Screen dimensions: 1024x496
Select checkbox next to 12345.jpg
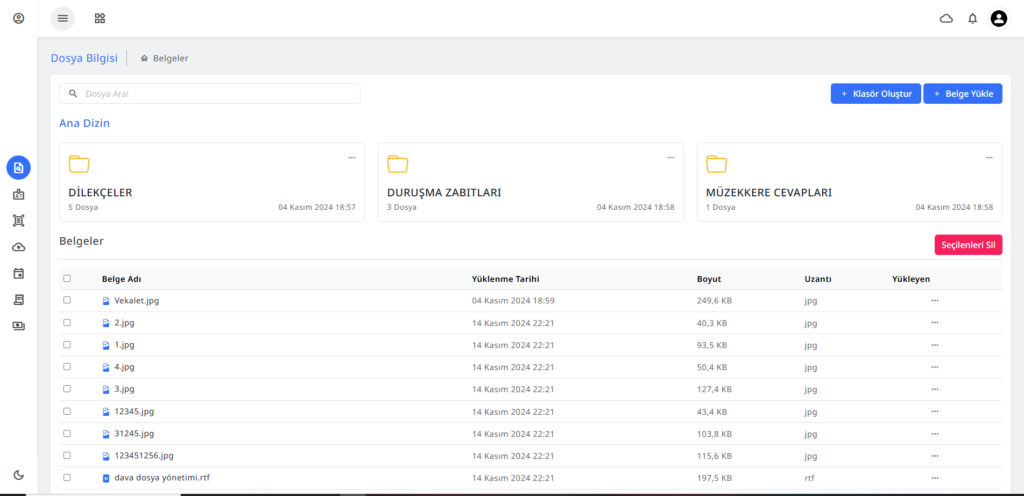coord(67,411)
